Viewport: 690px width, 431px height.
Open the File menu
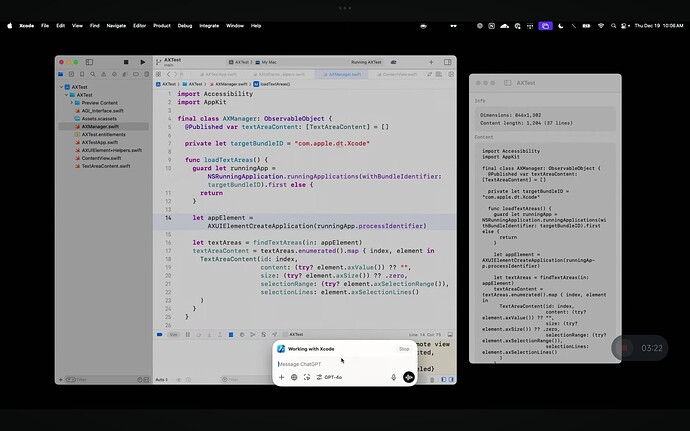point(45,26)
